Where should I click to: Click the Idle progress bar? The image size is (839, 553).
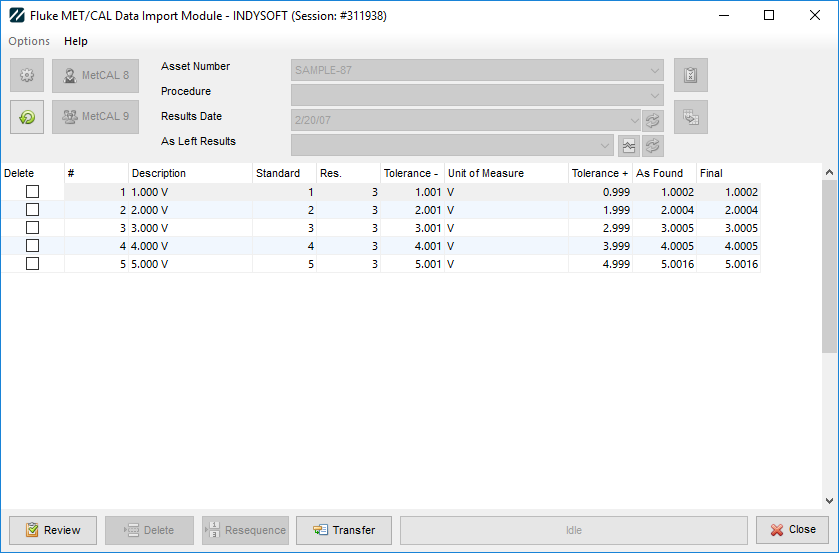[573, 530]
